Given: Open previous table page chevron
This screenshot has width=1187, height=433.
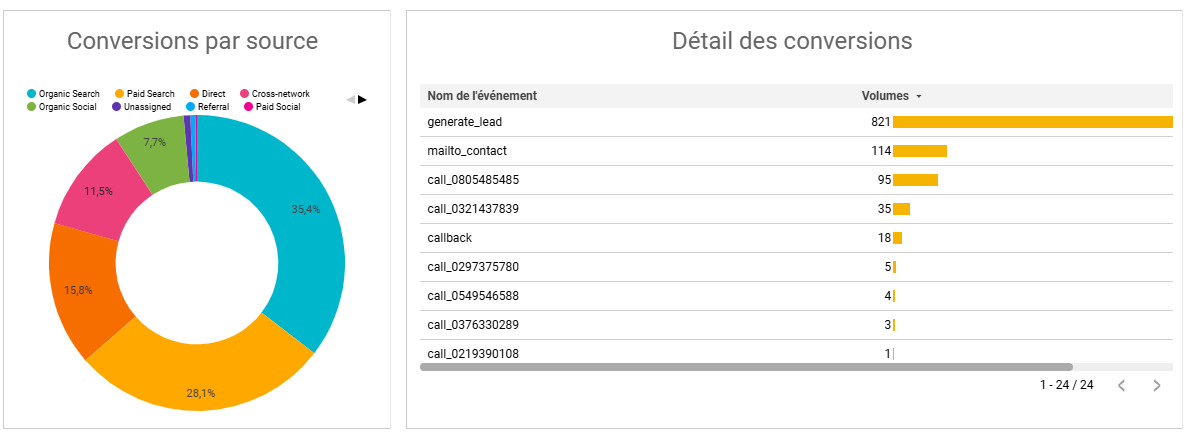Looking at the screenshot, I should click(x=1122, y=385).
